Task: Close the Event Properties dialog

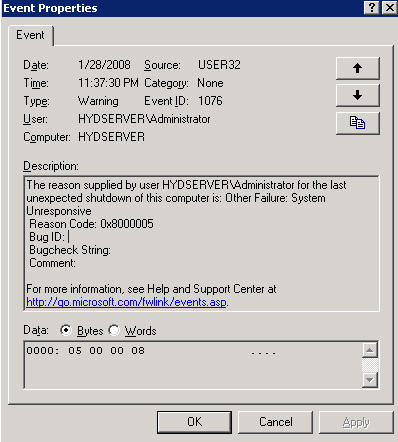Action: pos(389,8)
